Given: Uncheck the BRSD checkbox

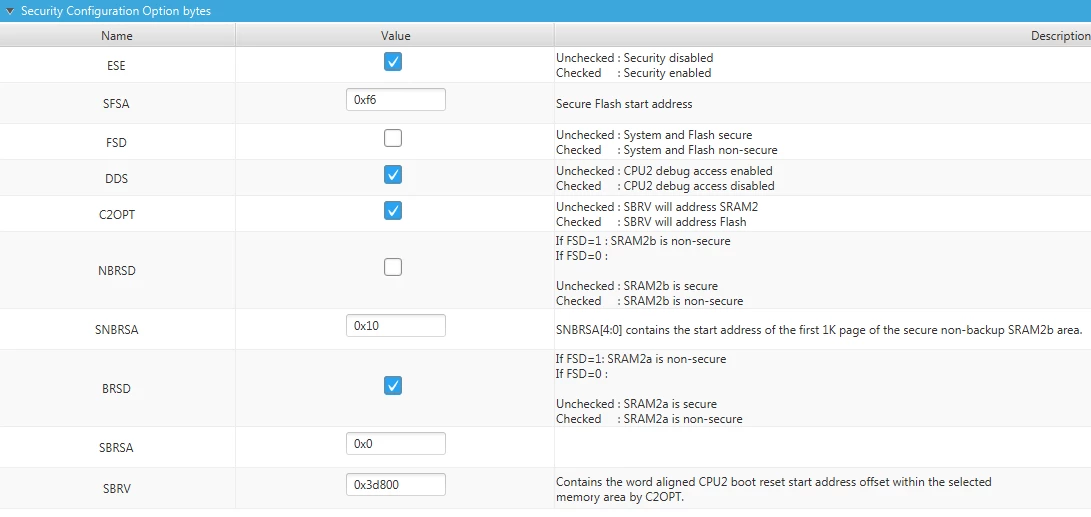Looking at the screenshot, I should pos(393,385).
